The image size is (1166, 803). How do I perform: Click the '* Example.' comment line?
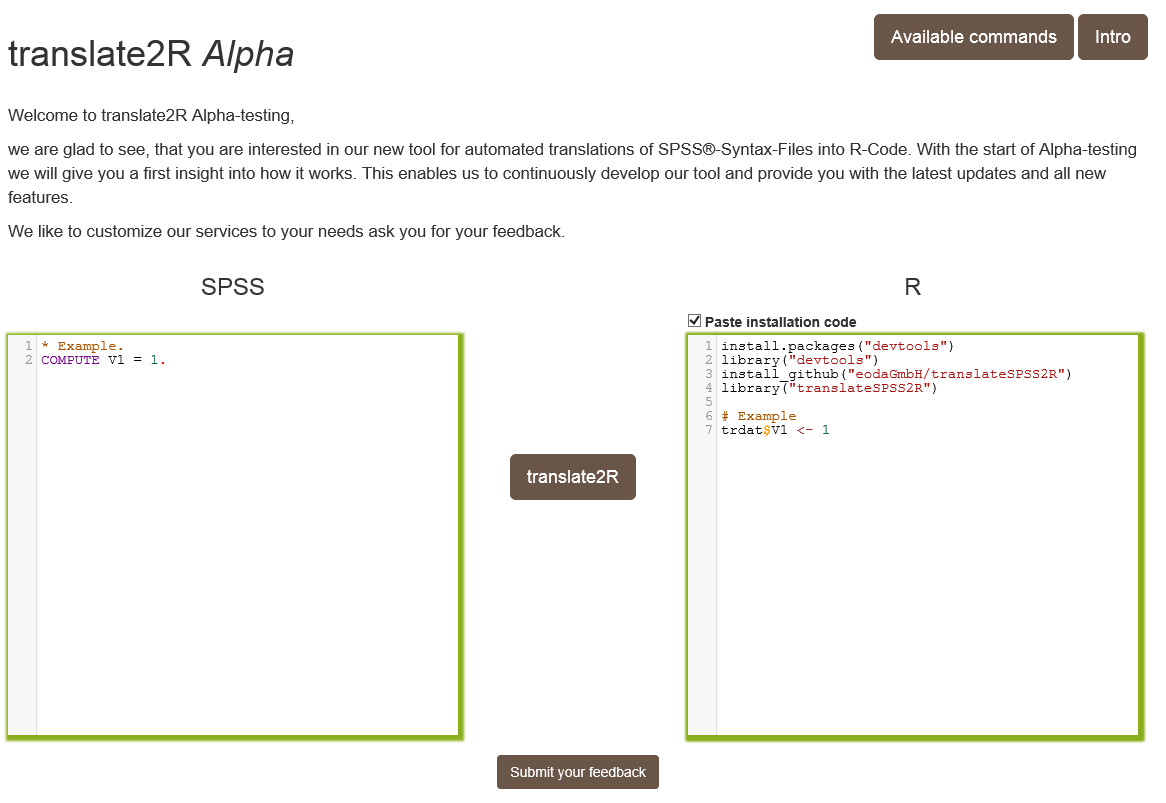[x=83, y=346]
